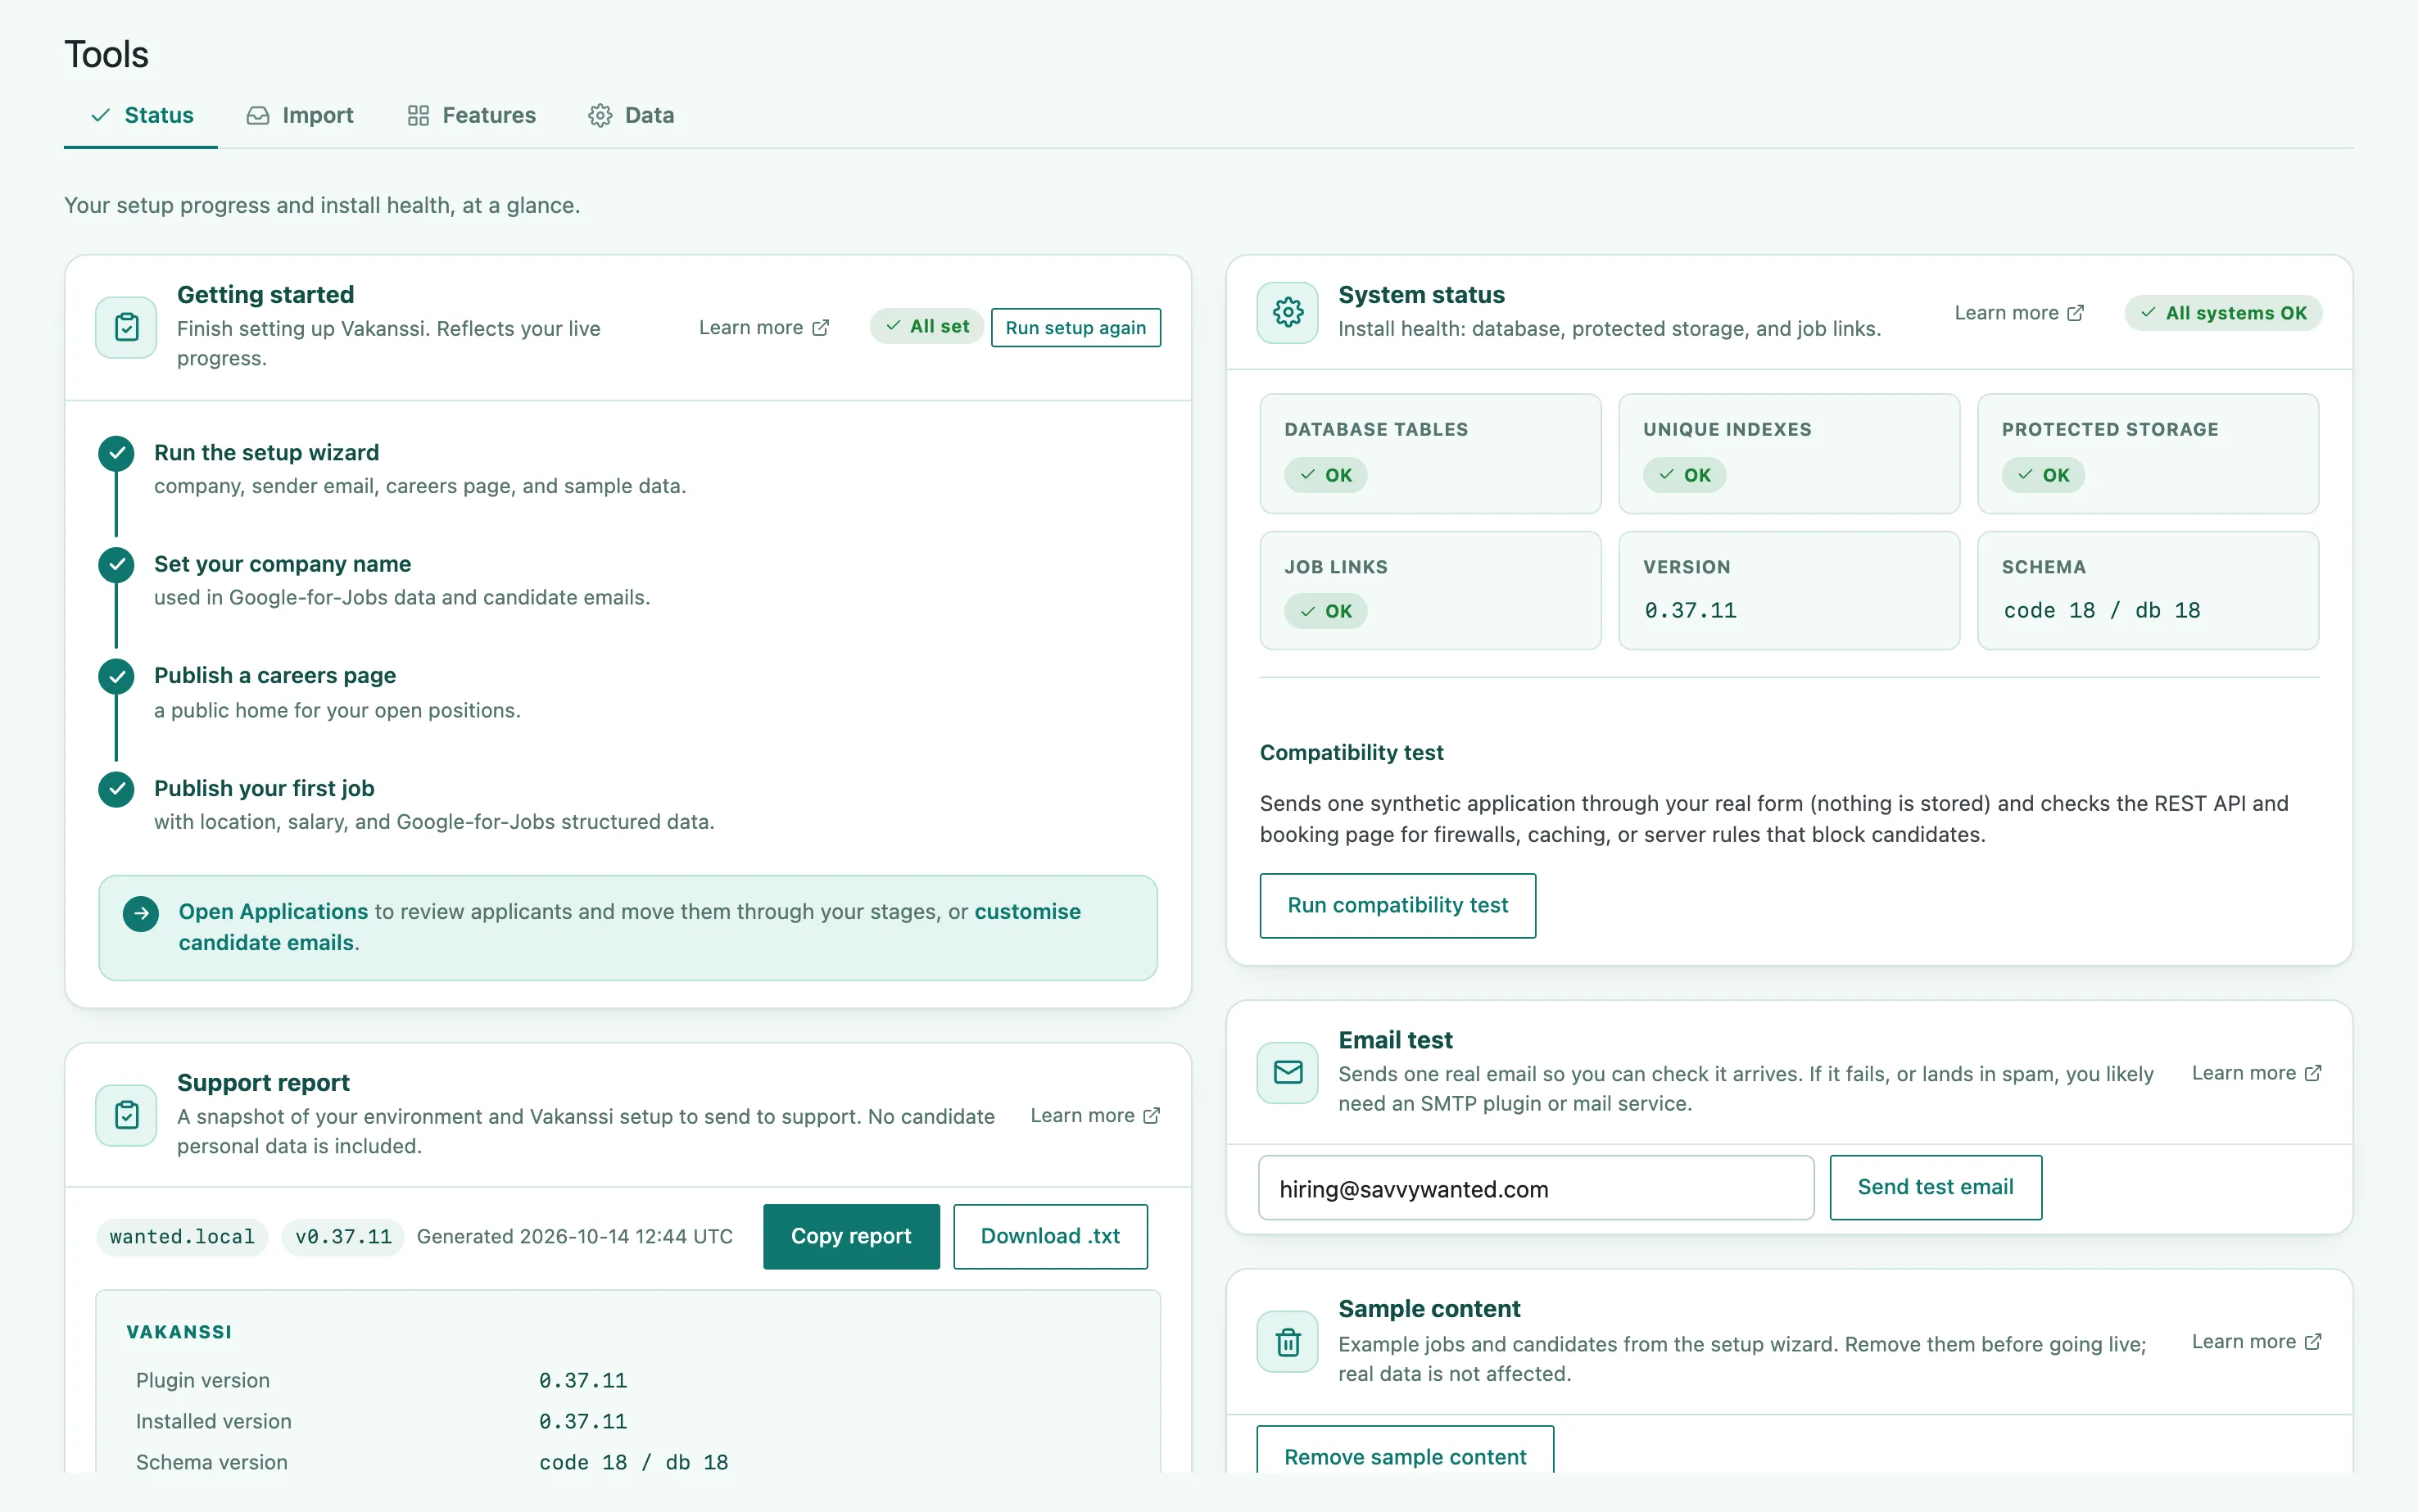
Task: Open the Applications link
Action: click(274, 912)
